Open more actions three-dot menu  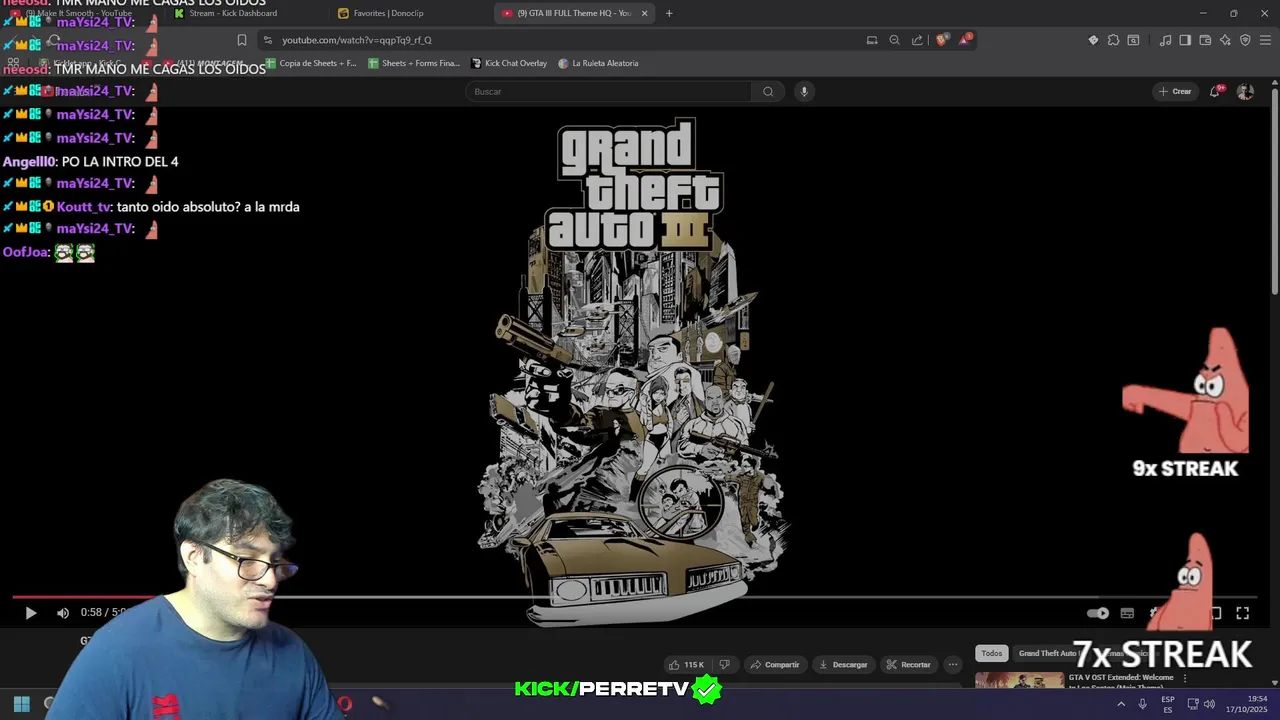953,664
